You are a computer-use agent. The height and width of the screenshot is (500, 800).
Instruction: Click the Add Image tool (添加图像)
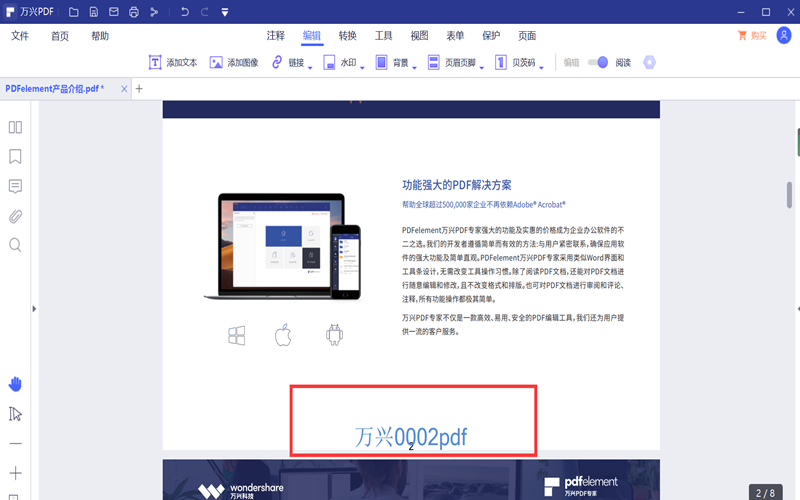tap(234, 62)
